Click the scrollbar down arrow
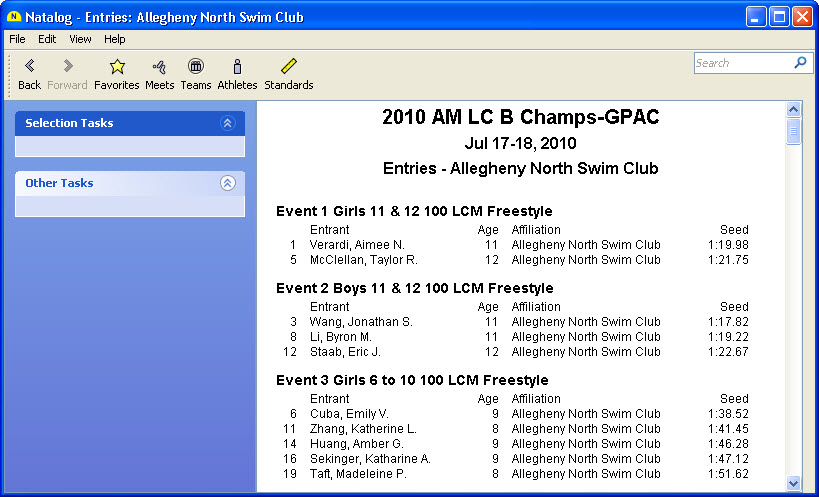 tap(794, 483)
